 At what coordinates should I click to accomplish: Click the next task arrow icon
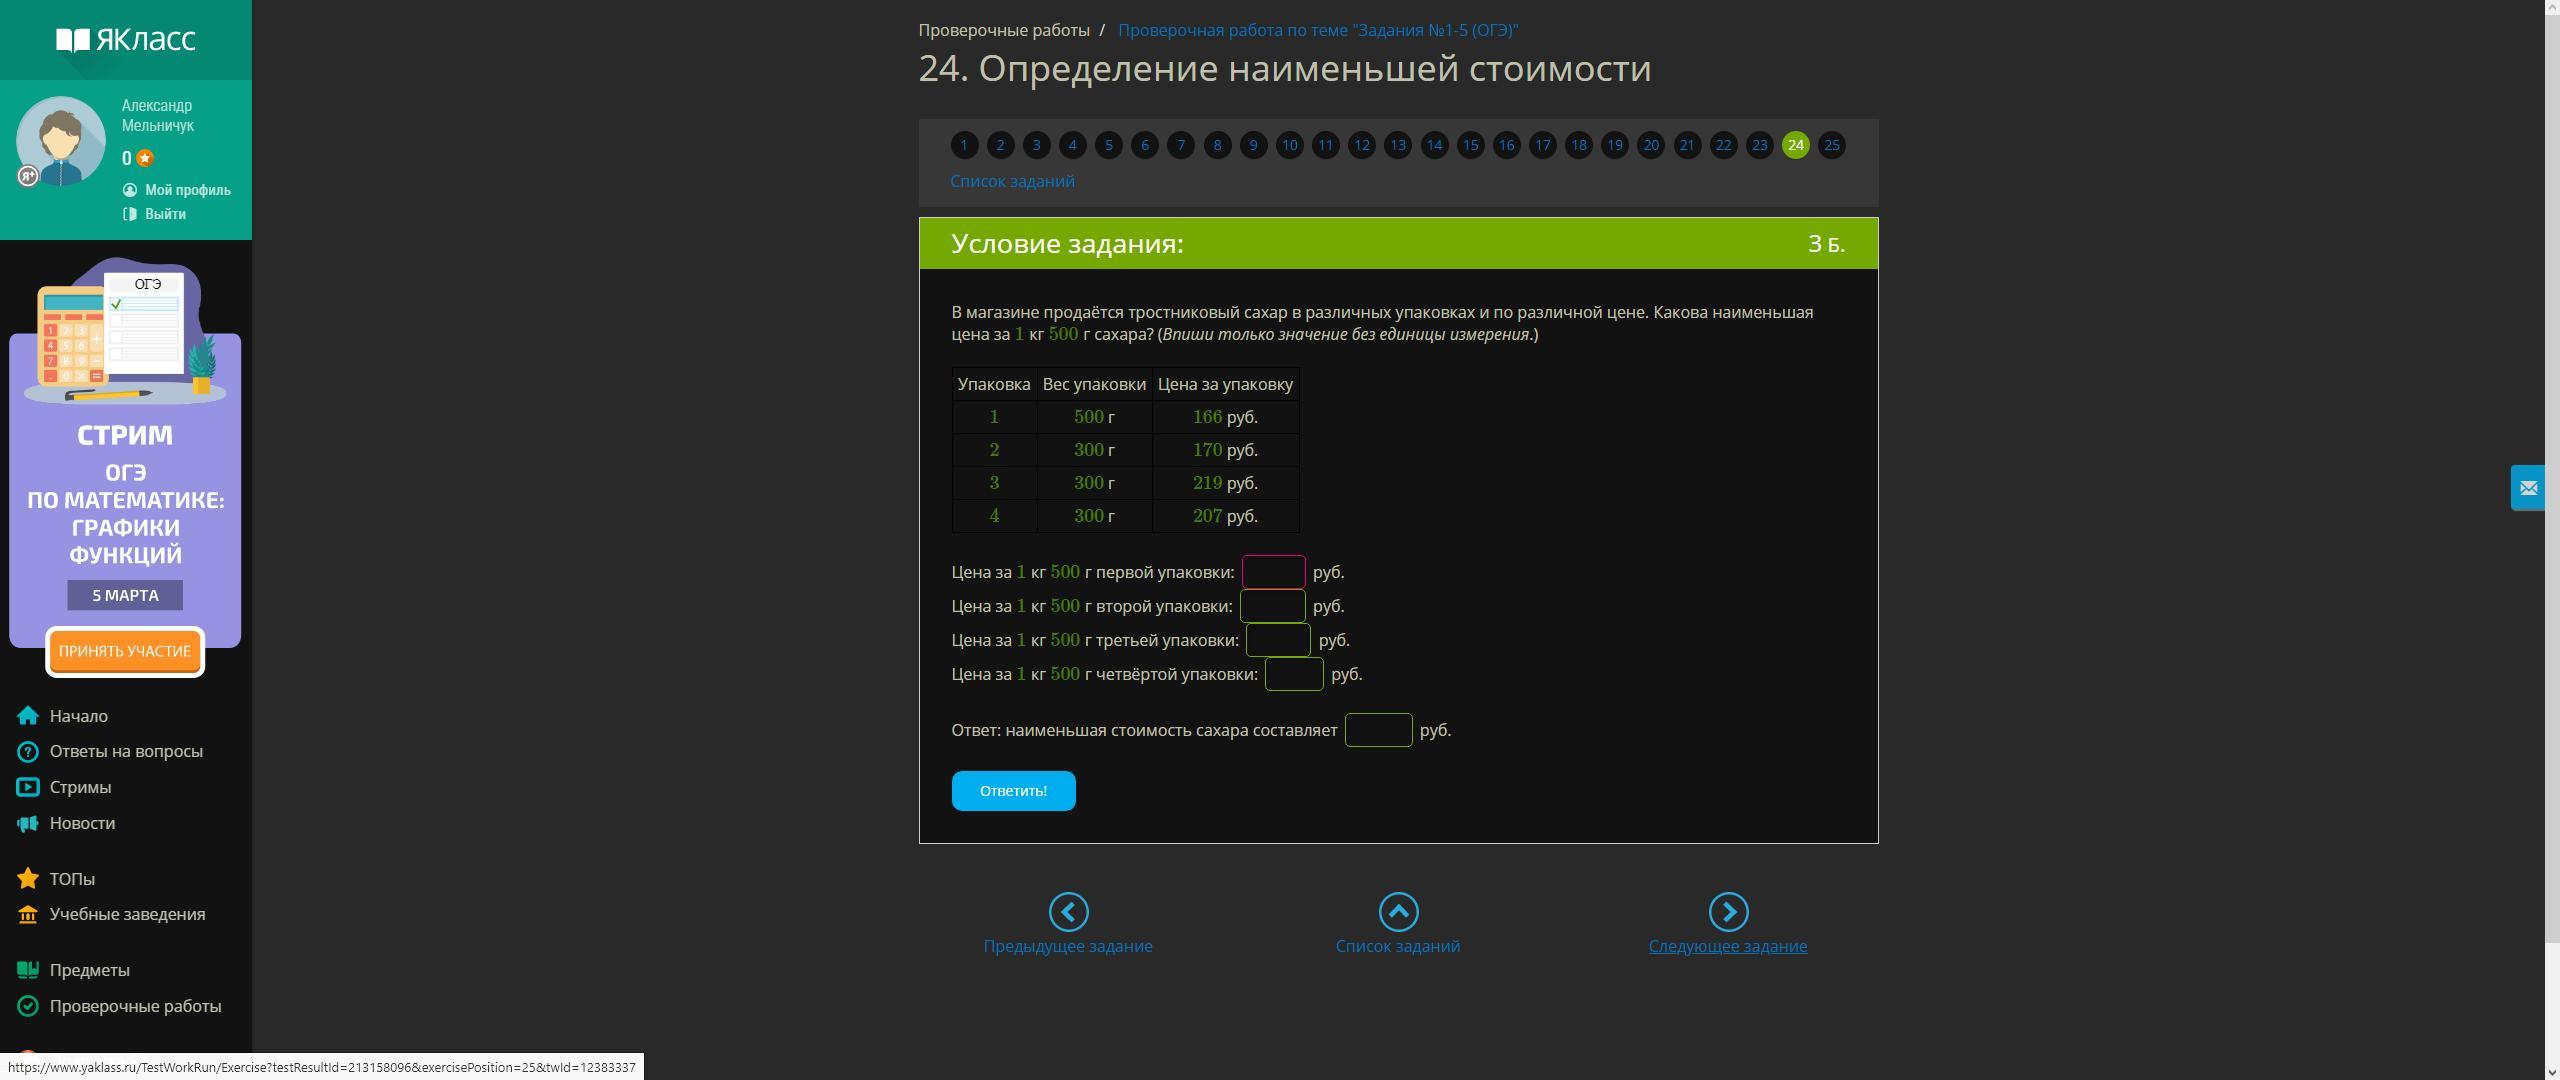point(1727,911)
